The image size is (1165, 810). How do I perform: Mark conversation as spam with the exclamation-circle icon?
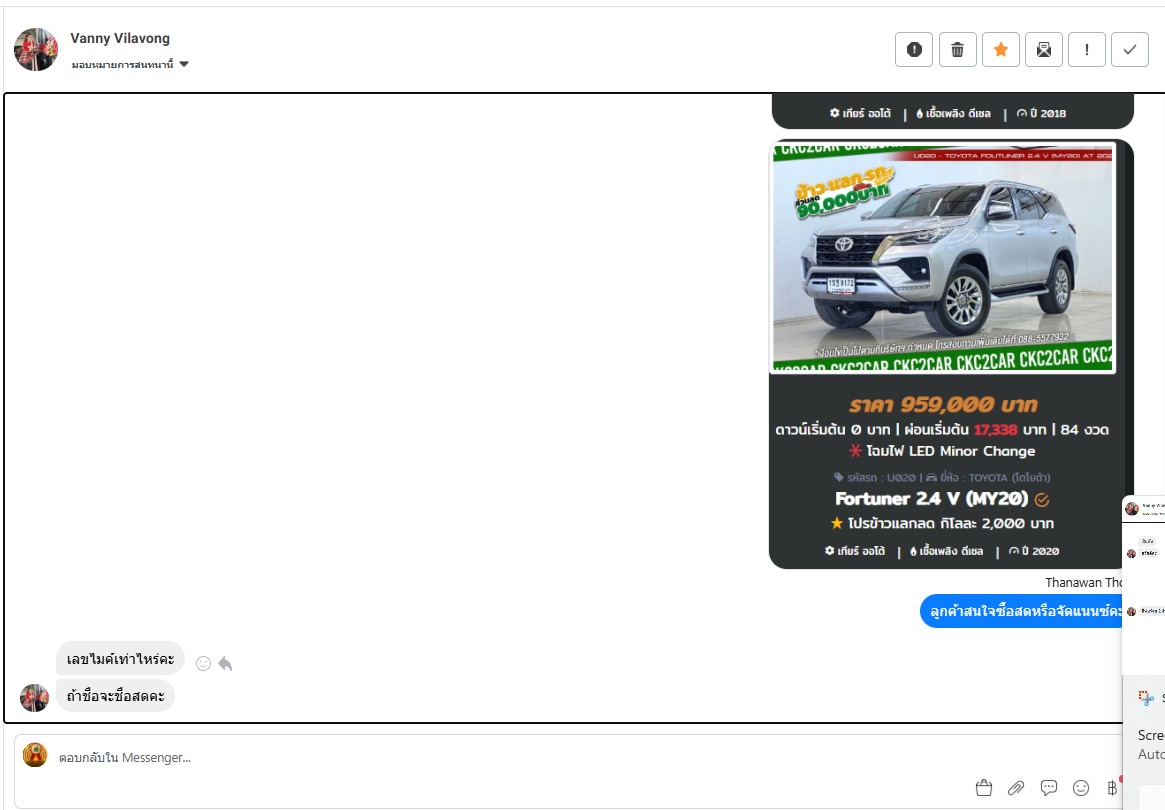click(x=914, y=50)
